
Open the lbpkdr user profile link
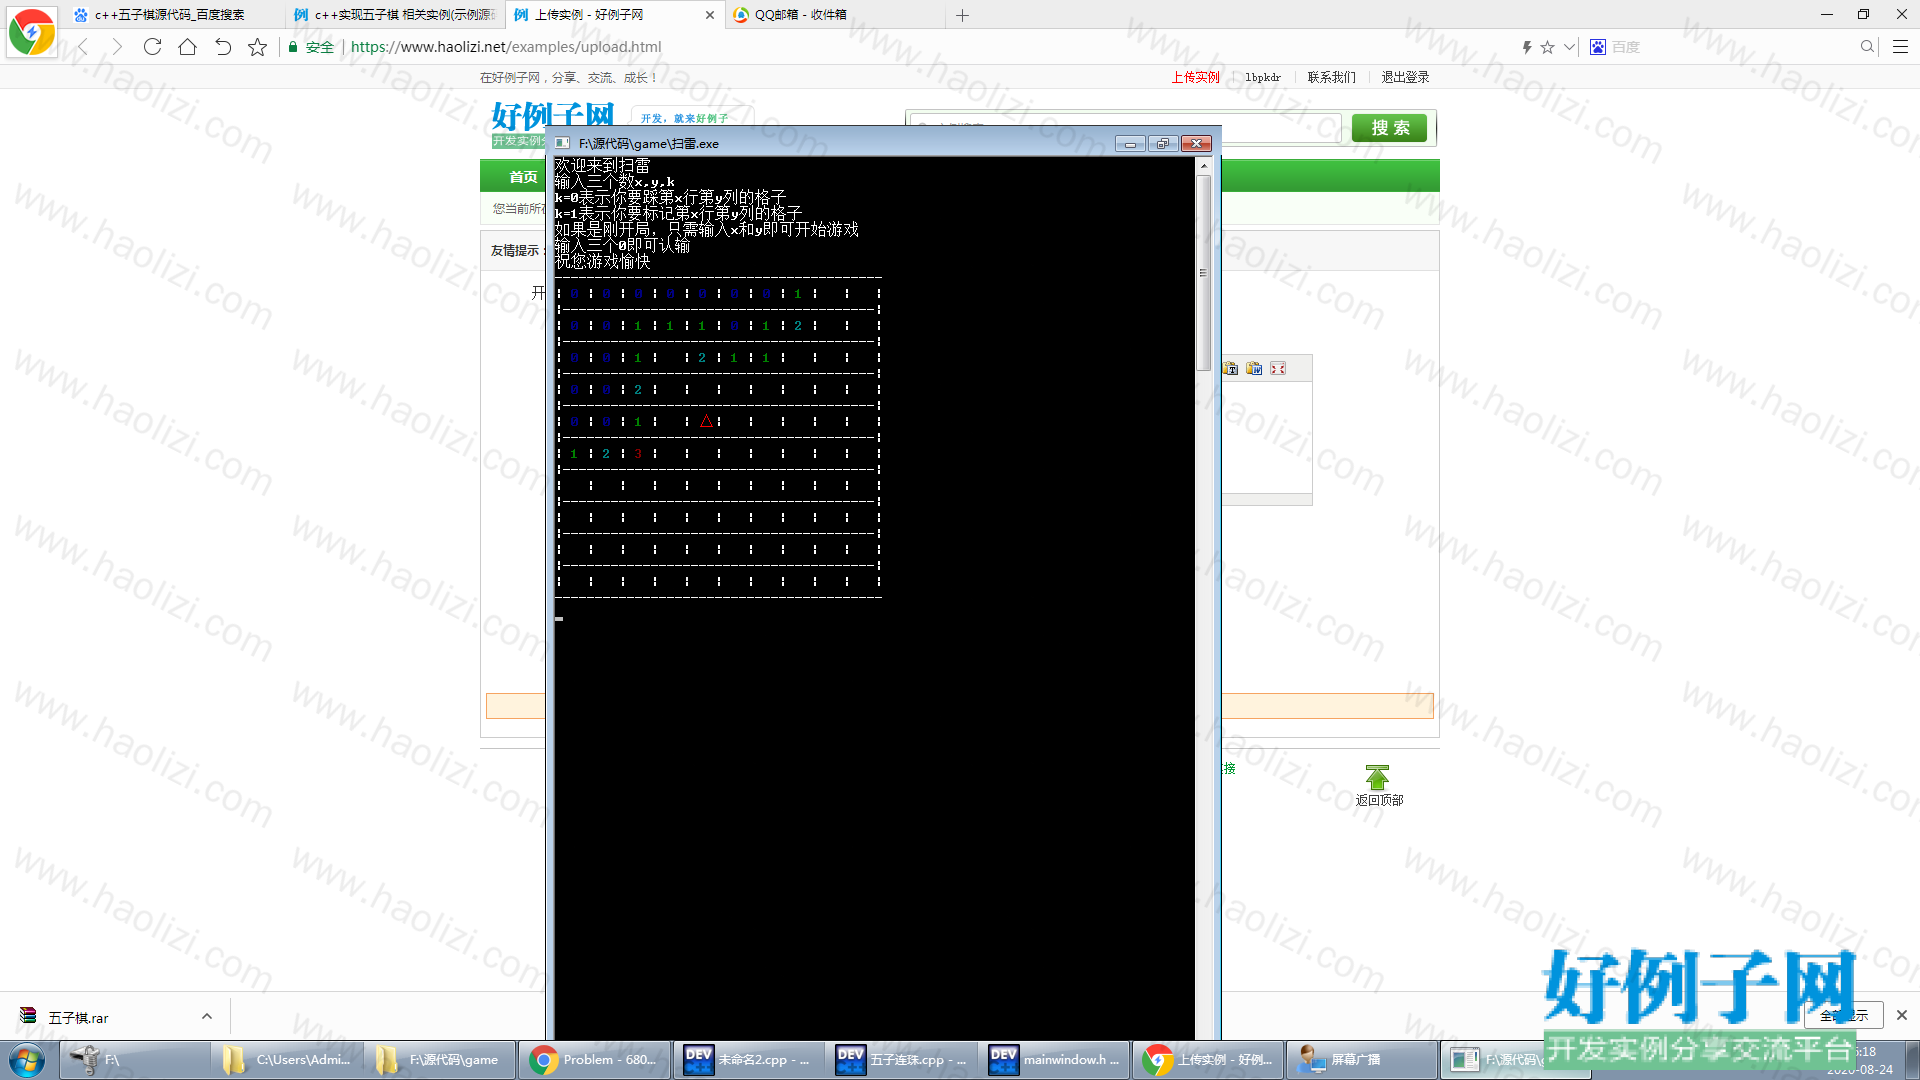[x=1263, y=77]
